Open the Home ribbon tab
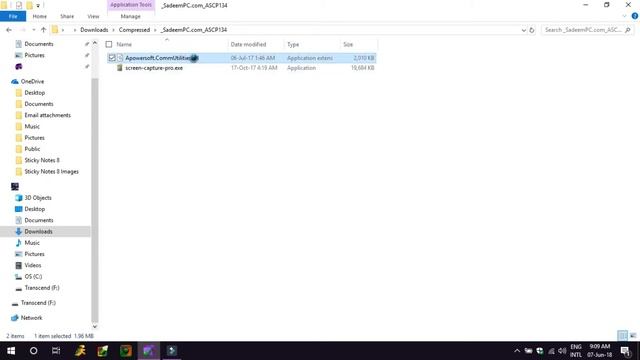Screen dimensions: 640x360 pos(40,16)
